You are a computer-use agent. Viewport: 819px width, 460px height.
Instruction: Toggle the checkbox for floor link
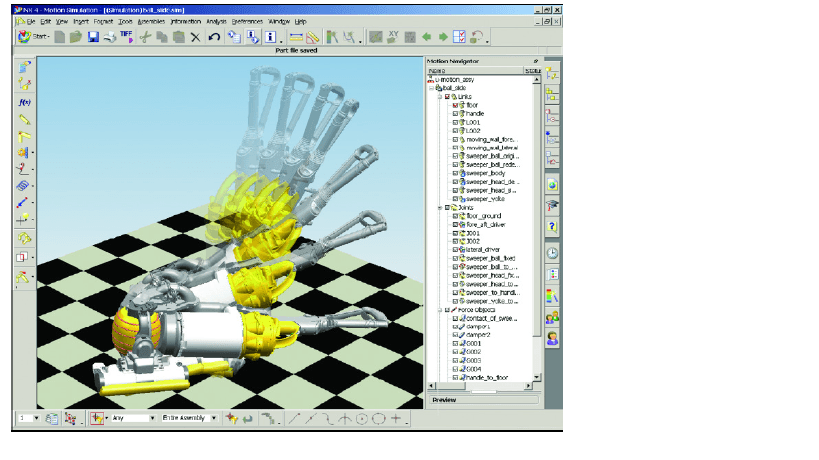455,105
